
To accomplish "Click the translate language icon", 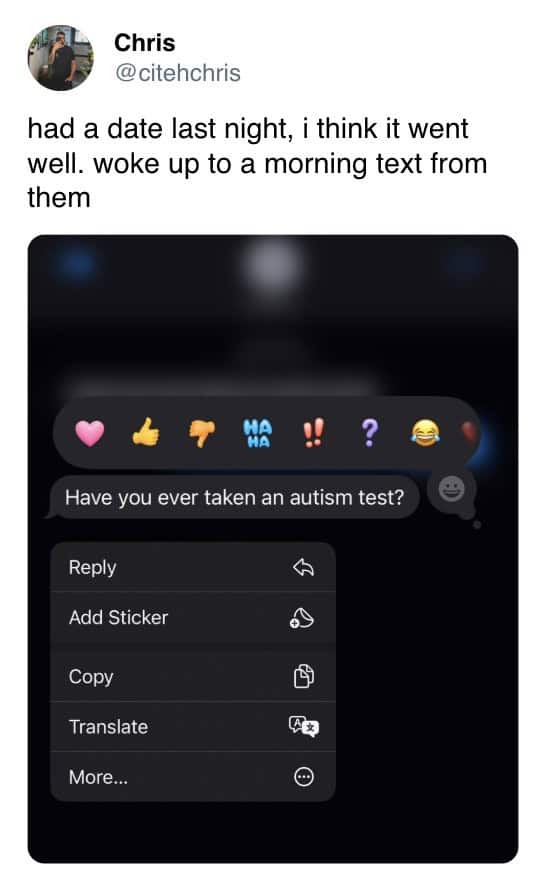I will click(x=304, y=726).
